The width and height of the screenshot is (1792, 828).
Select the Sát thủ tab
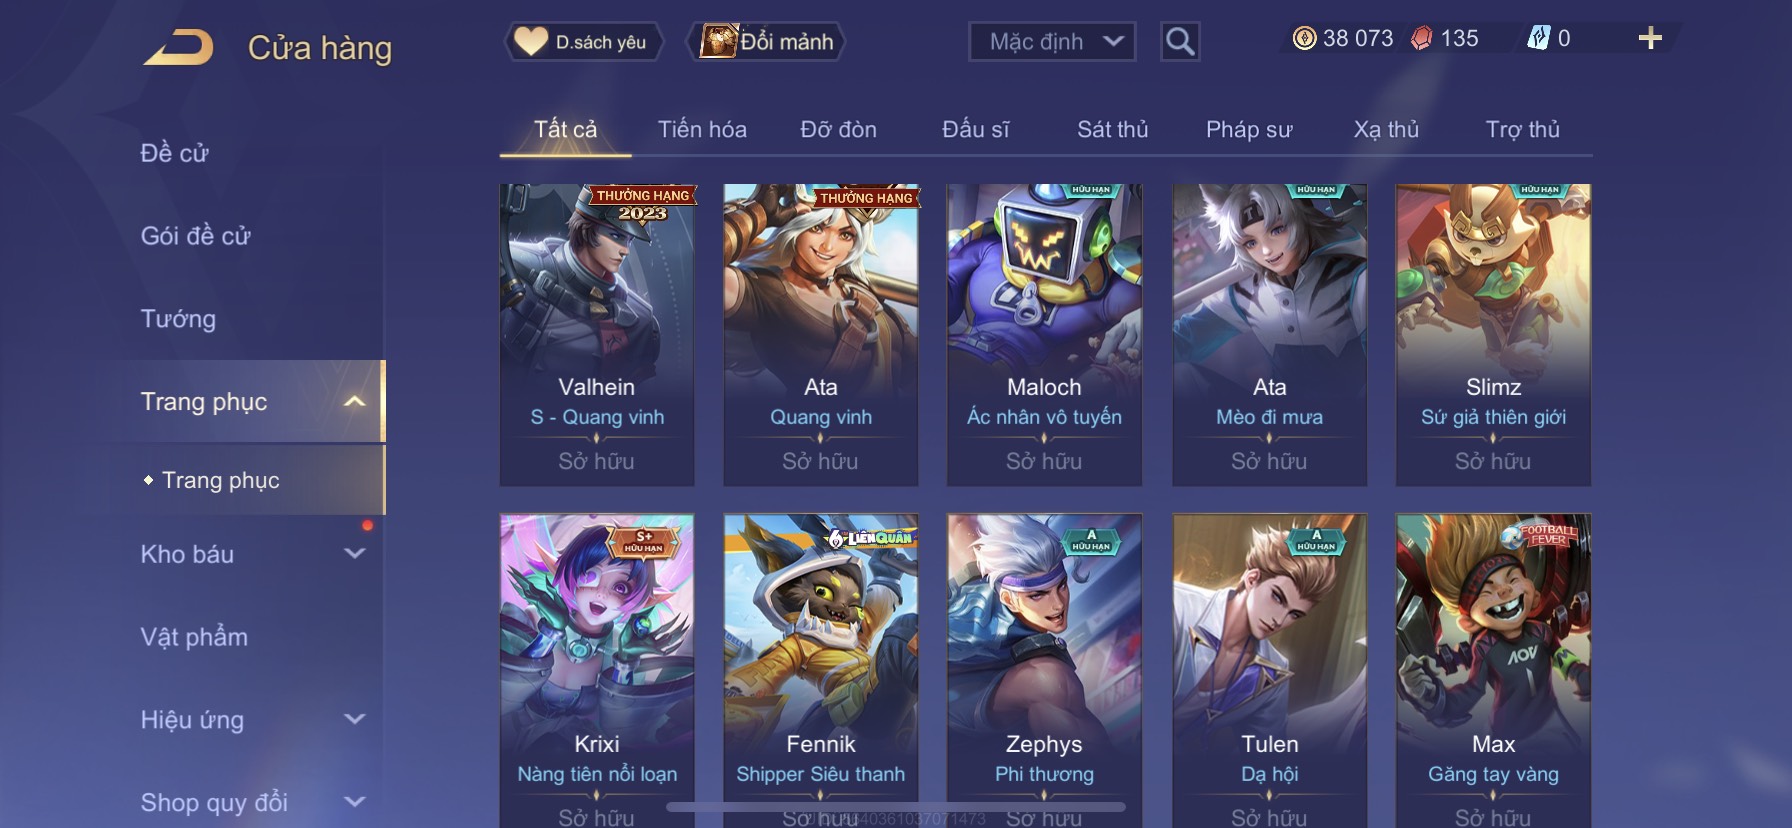pos(1112,129)
